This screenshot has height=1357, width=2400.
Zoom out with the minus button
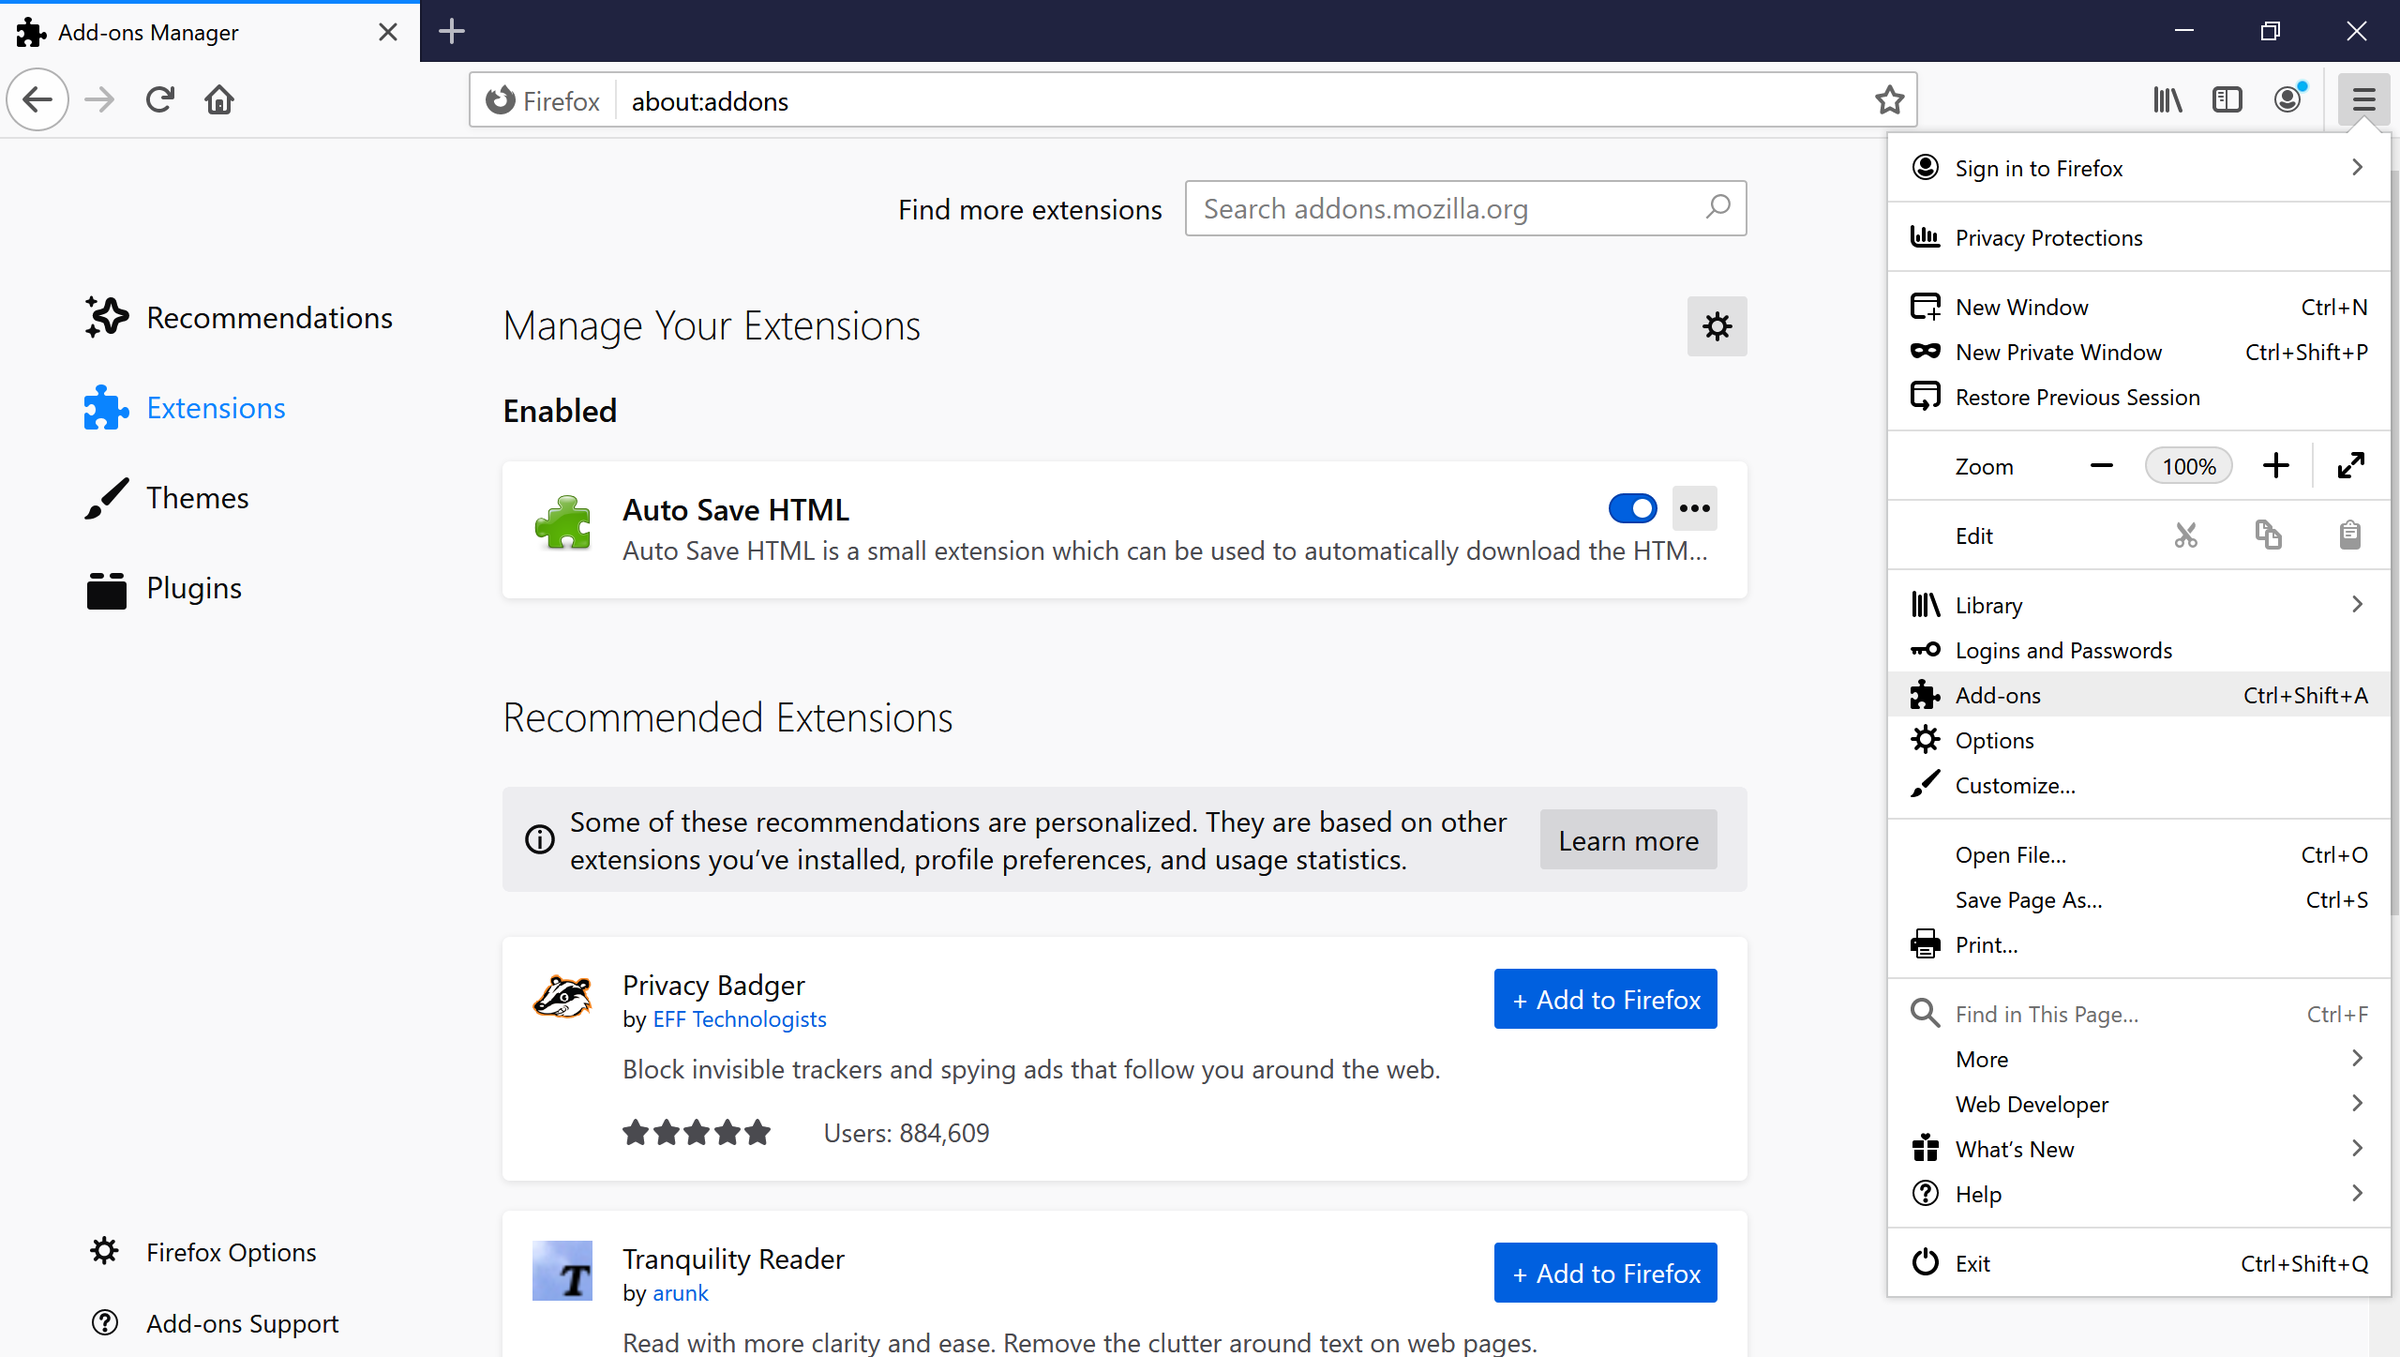pos(2101,466)
